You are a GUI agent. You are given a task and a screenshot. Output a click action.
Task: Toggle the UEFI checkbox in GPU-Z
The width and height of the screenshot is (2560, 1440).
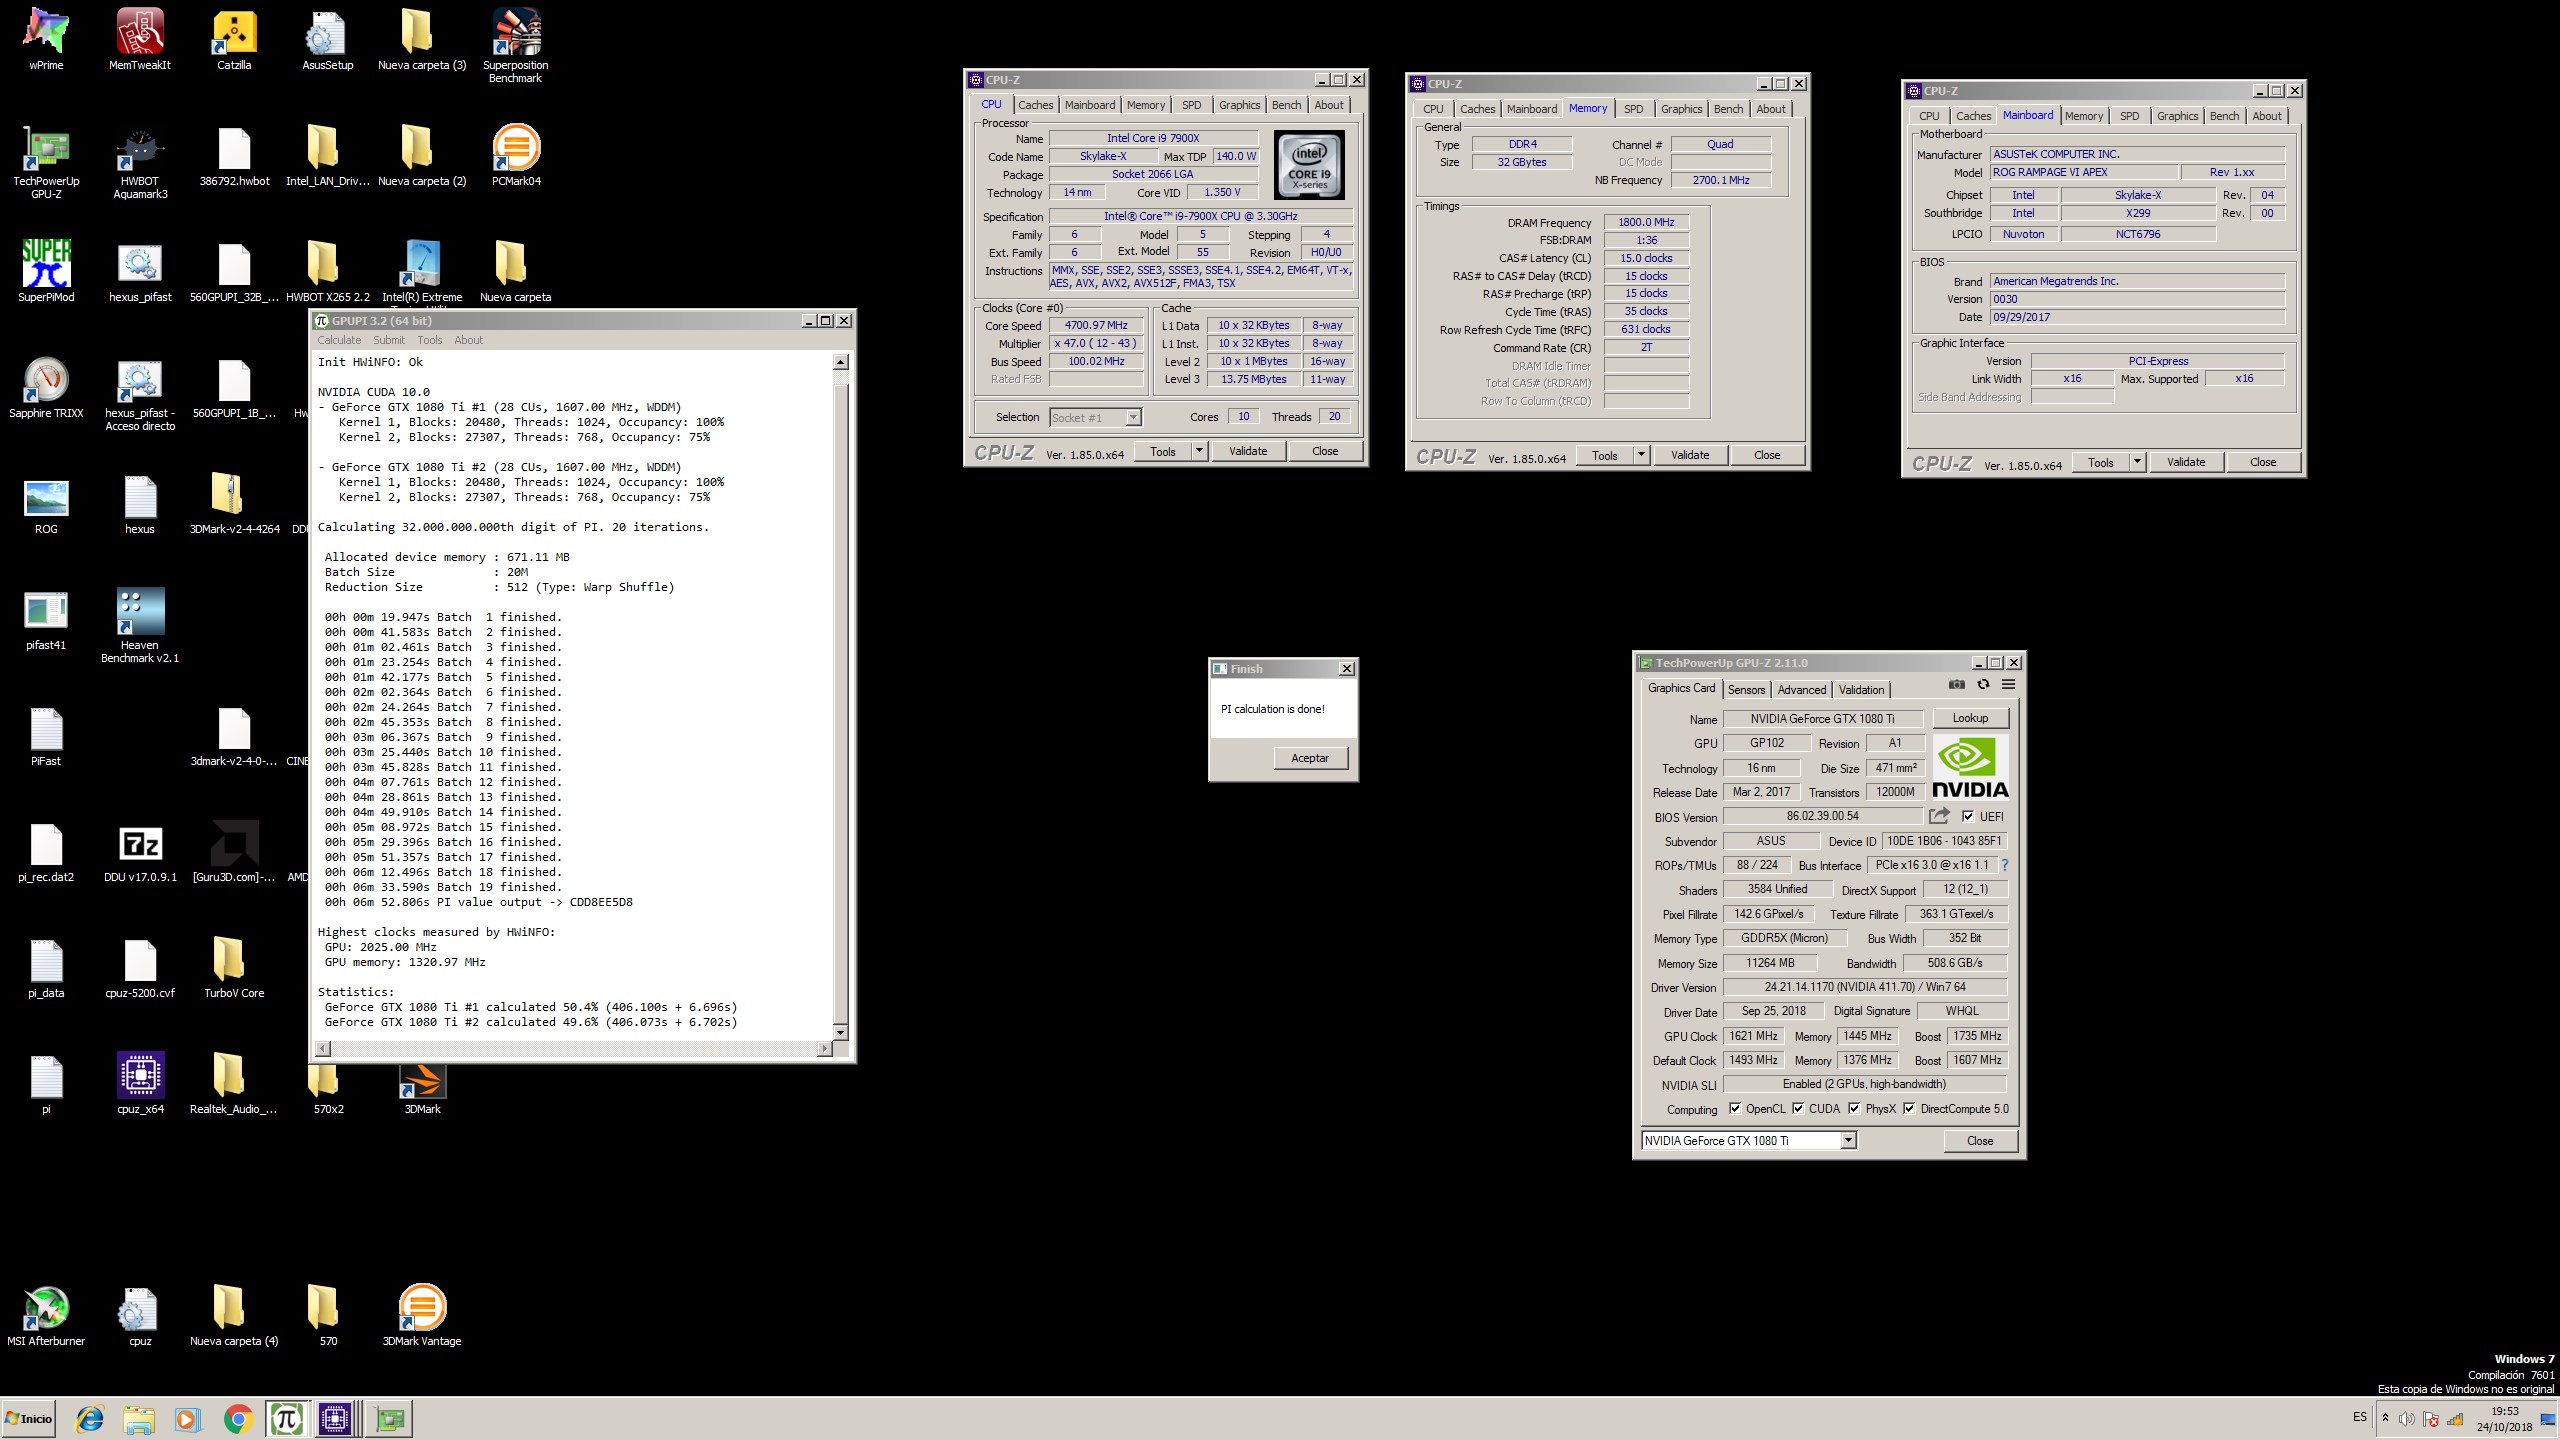[1968, 816]
